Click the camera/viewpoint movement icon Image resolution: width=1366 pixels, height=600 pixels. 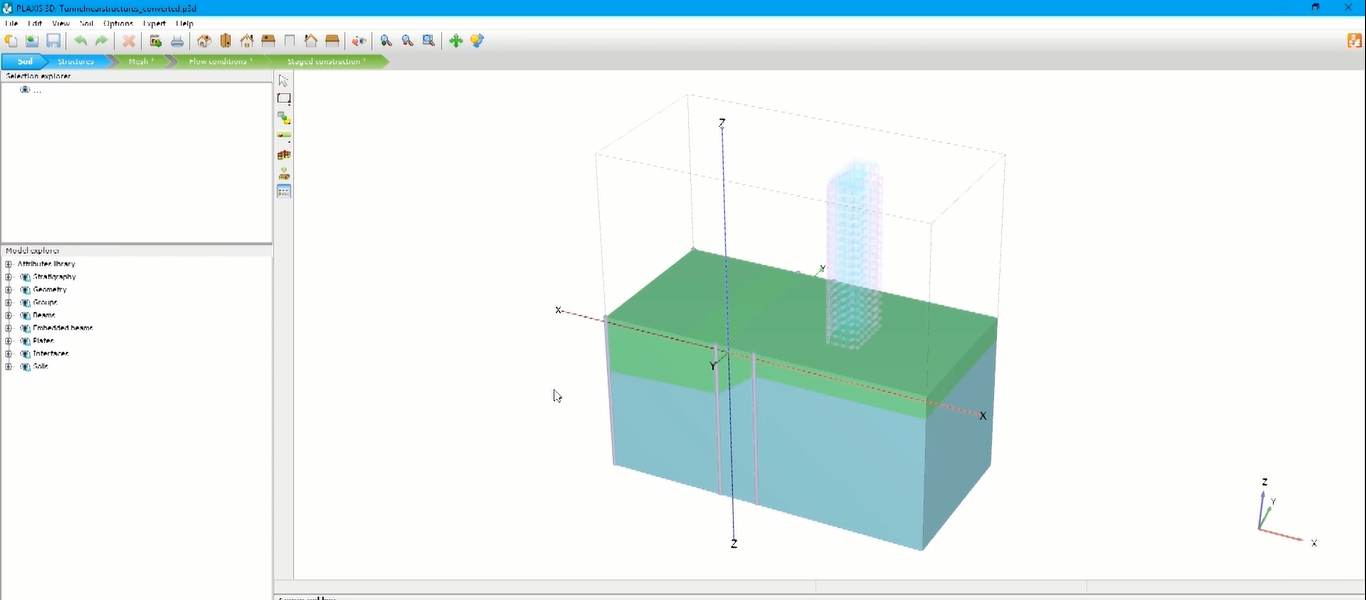pyautogui.click(x=359, y=41)
